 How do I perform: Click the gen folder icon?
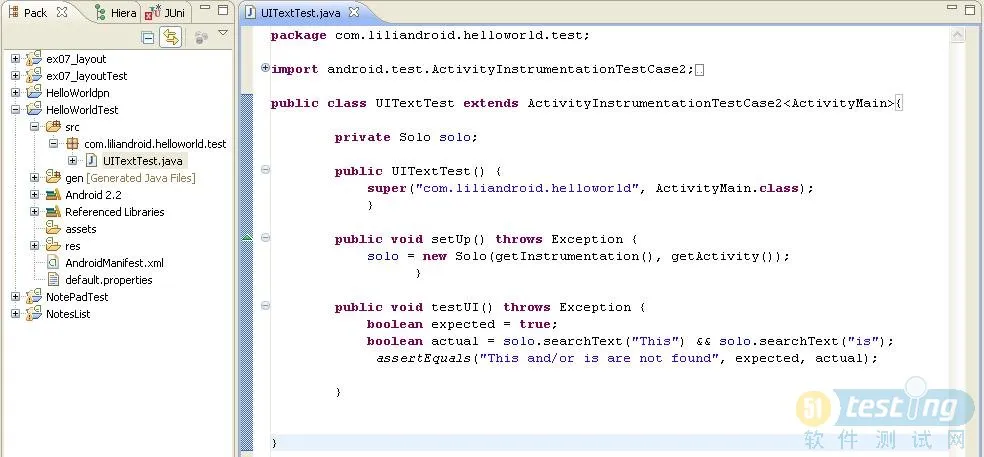click(x=53, y=178)
